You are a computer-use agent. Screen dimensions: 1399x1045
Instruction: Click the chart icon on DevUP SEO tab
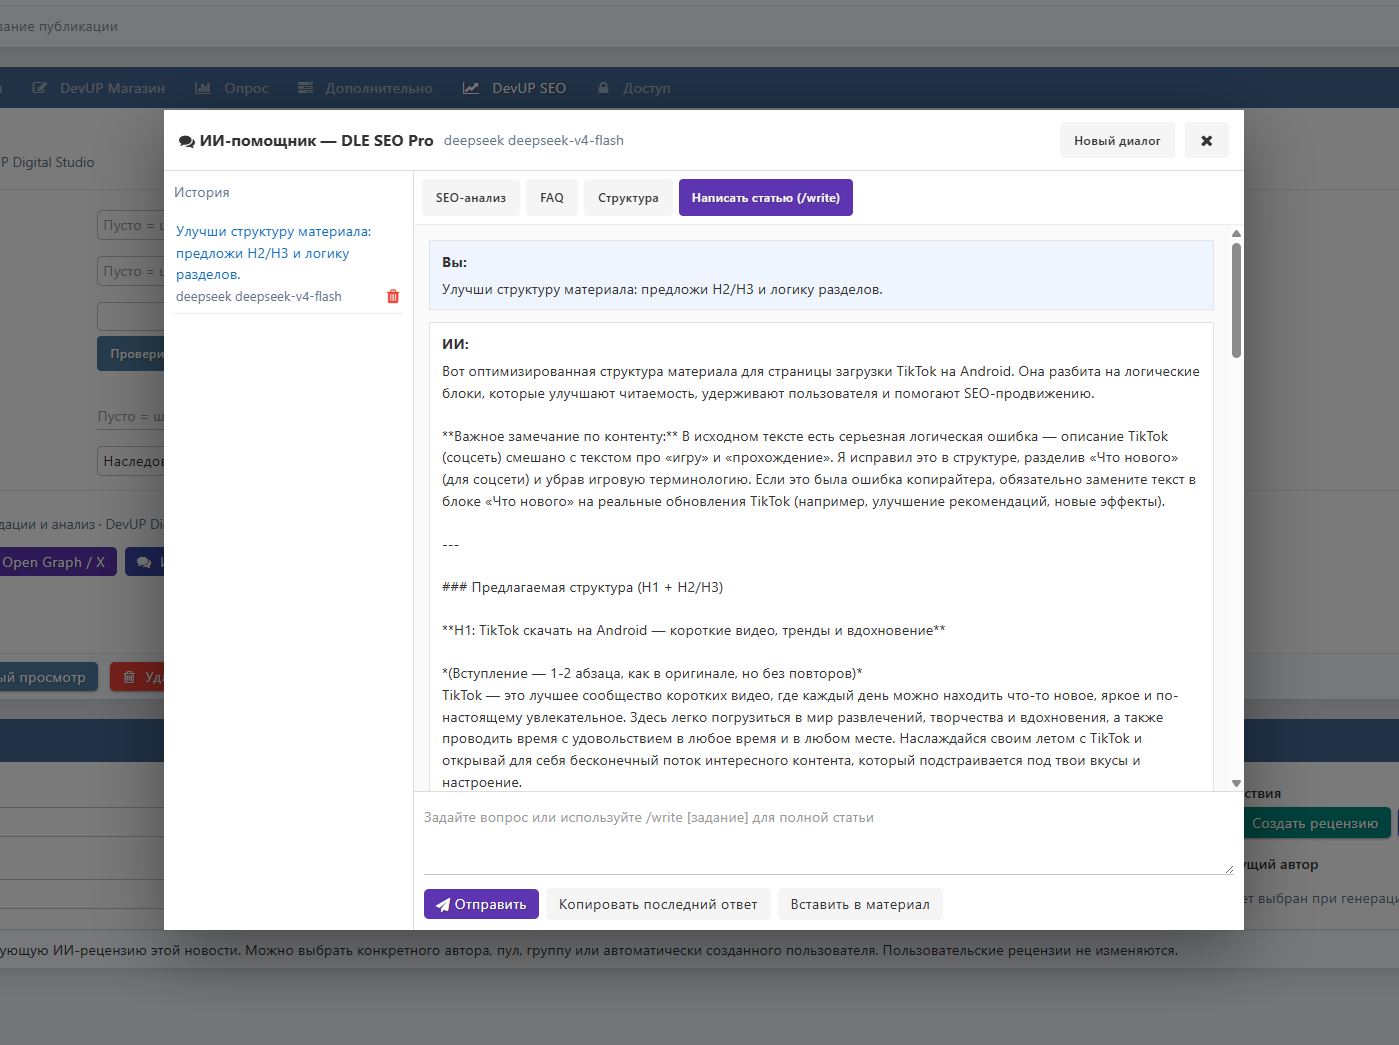coord(471,88)
